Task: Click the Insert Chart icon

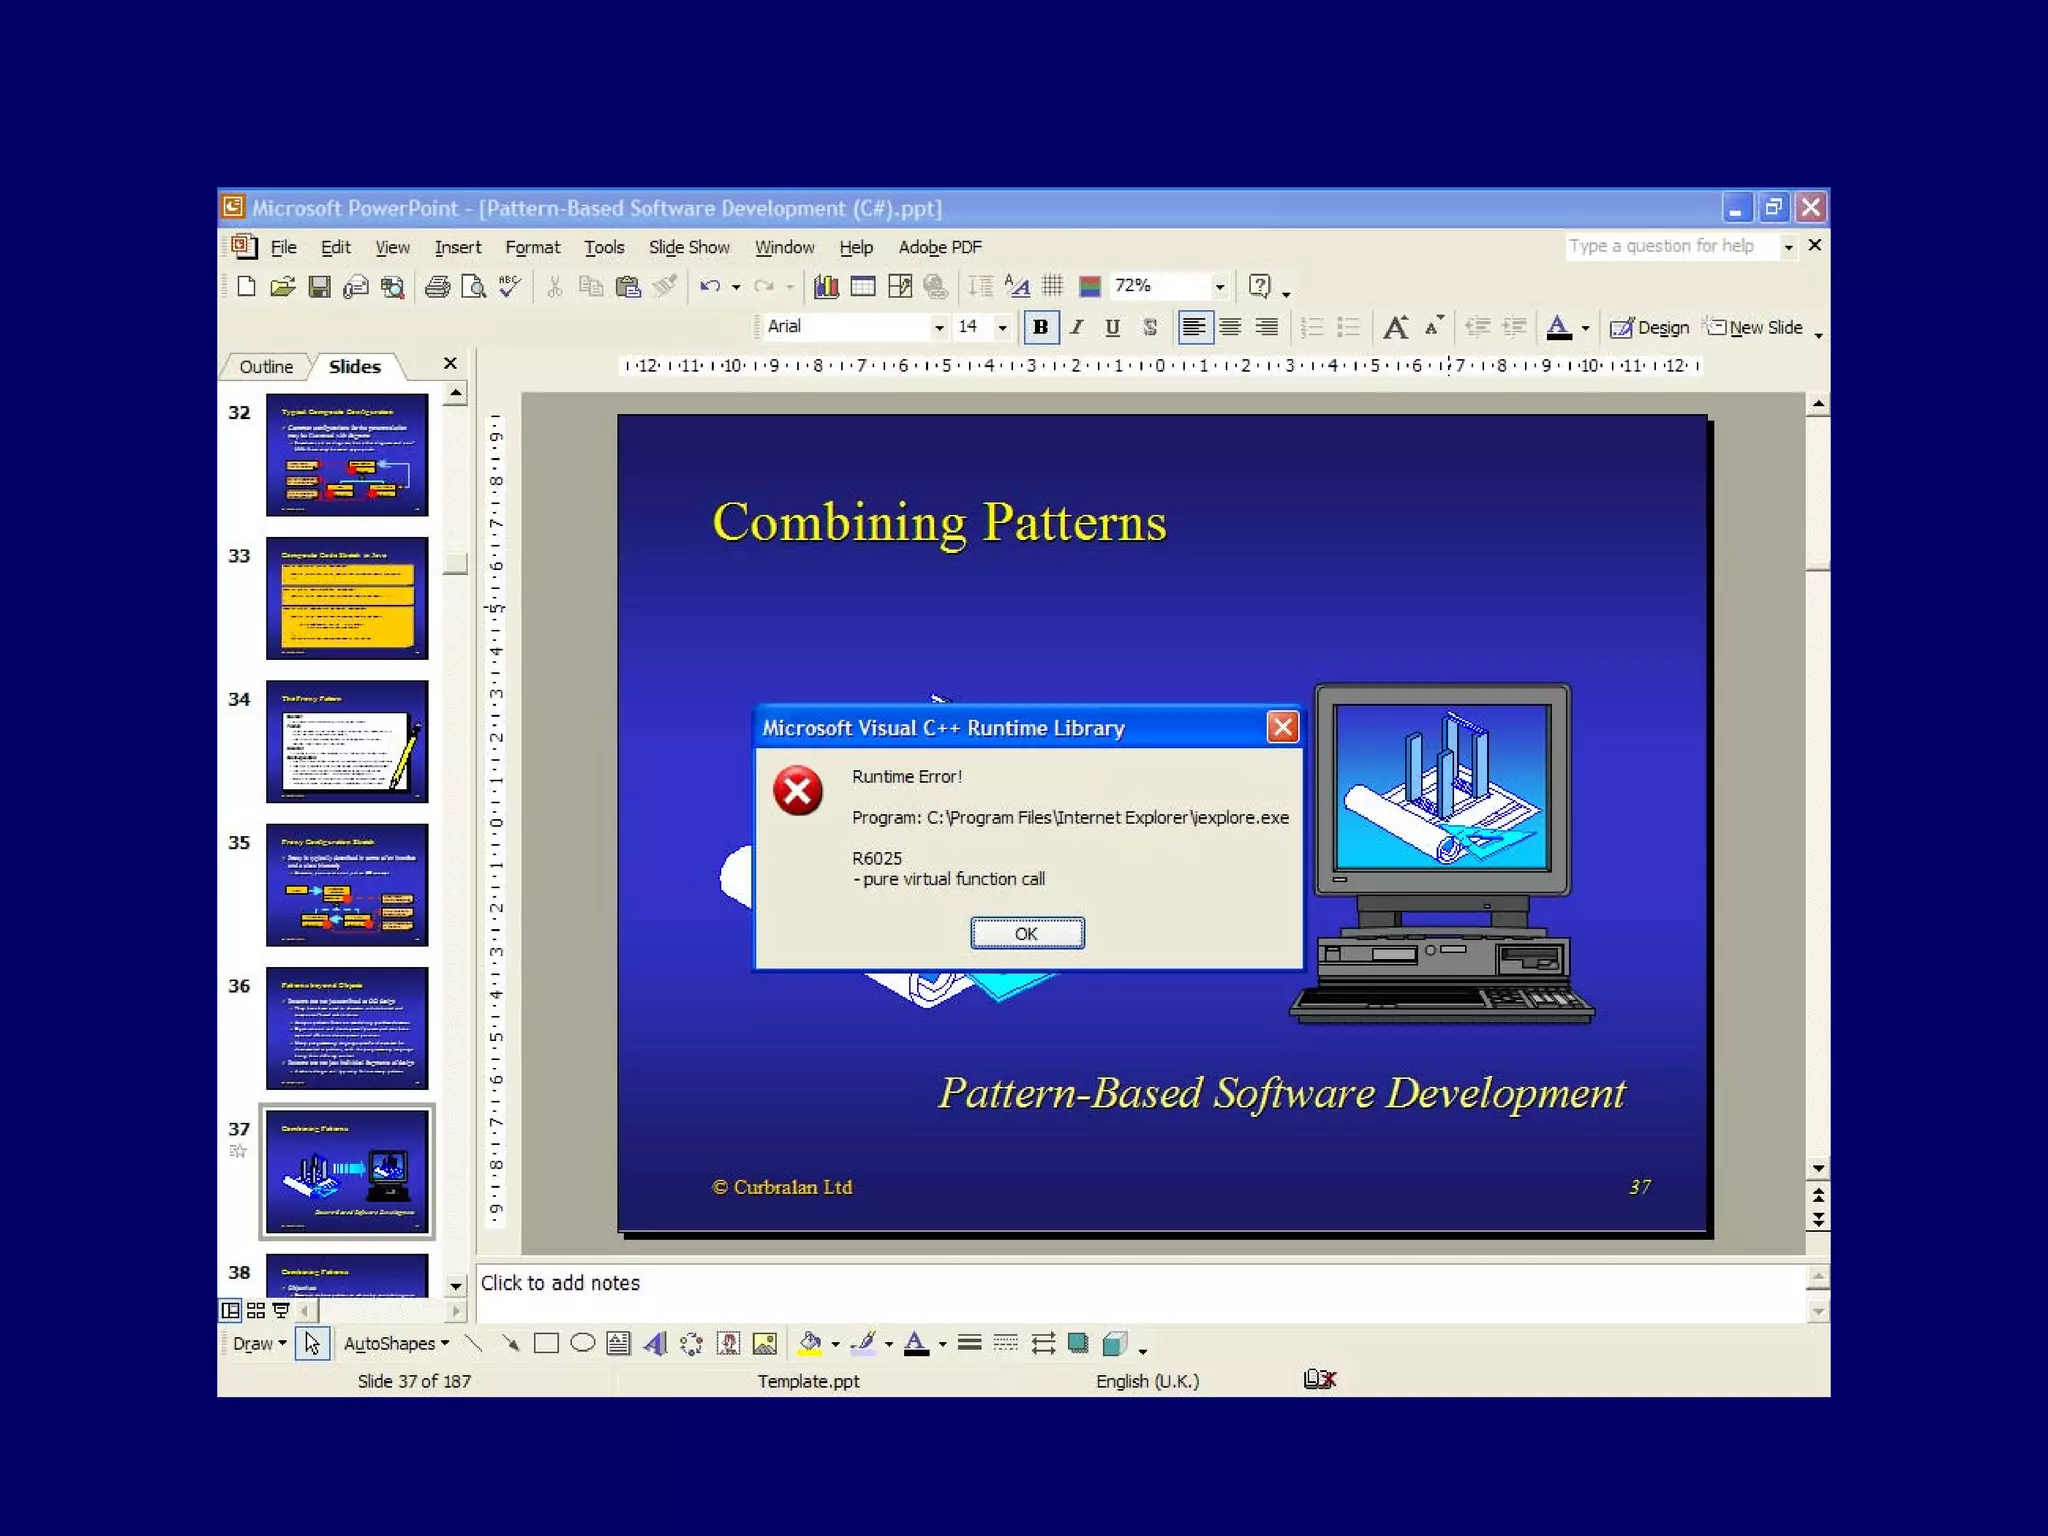Action: 826,287
